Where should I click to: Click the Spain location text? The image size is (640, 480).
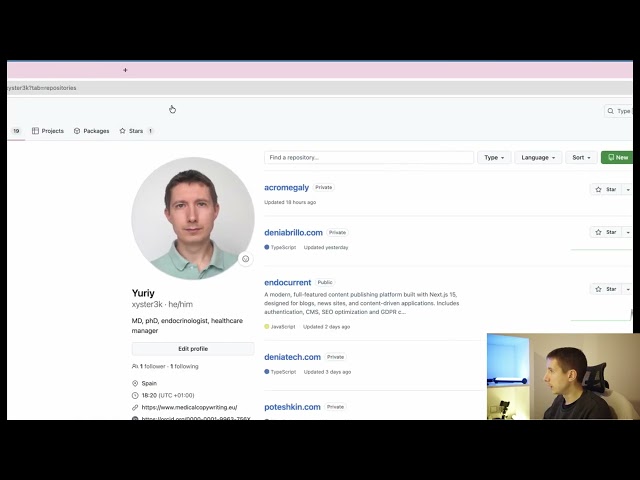149,383
